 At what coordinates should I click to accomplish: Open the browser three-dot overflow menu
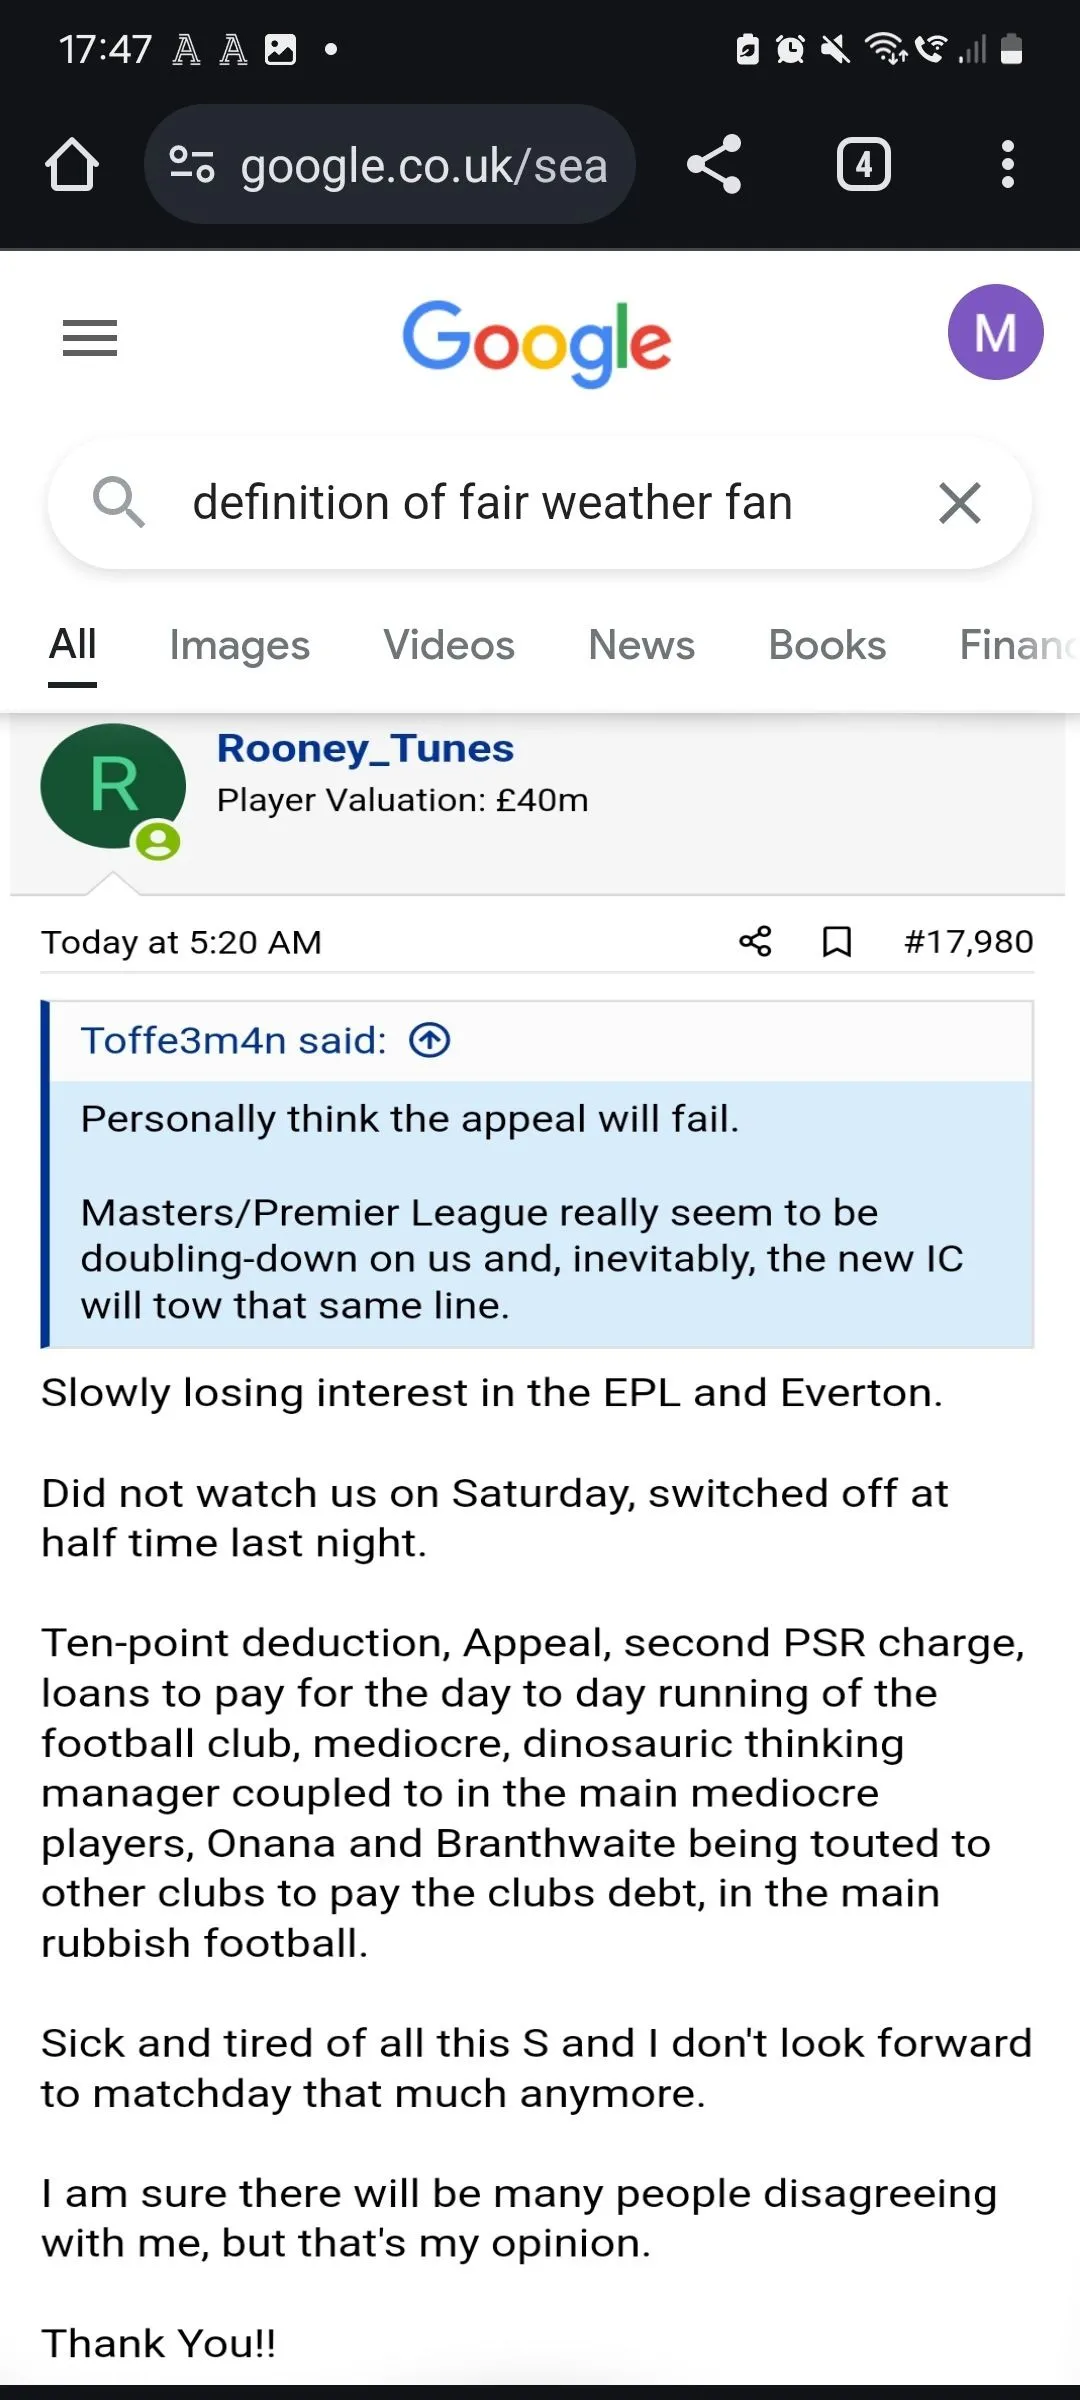[1007, 164]
